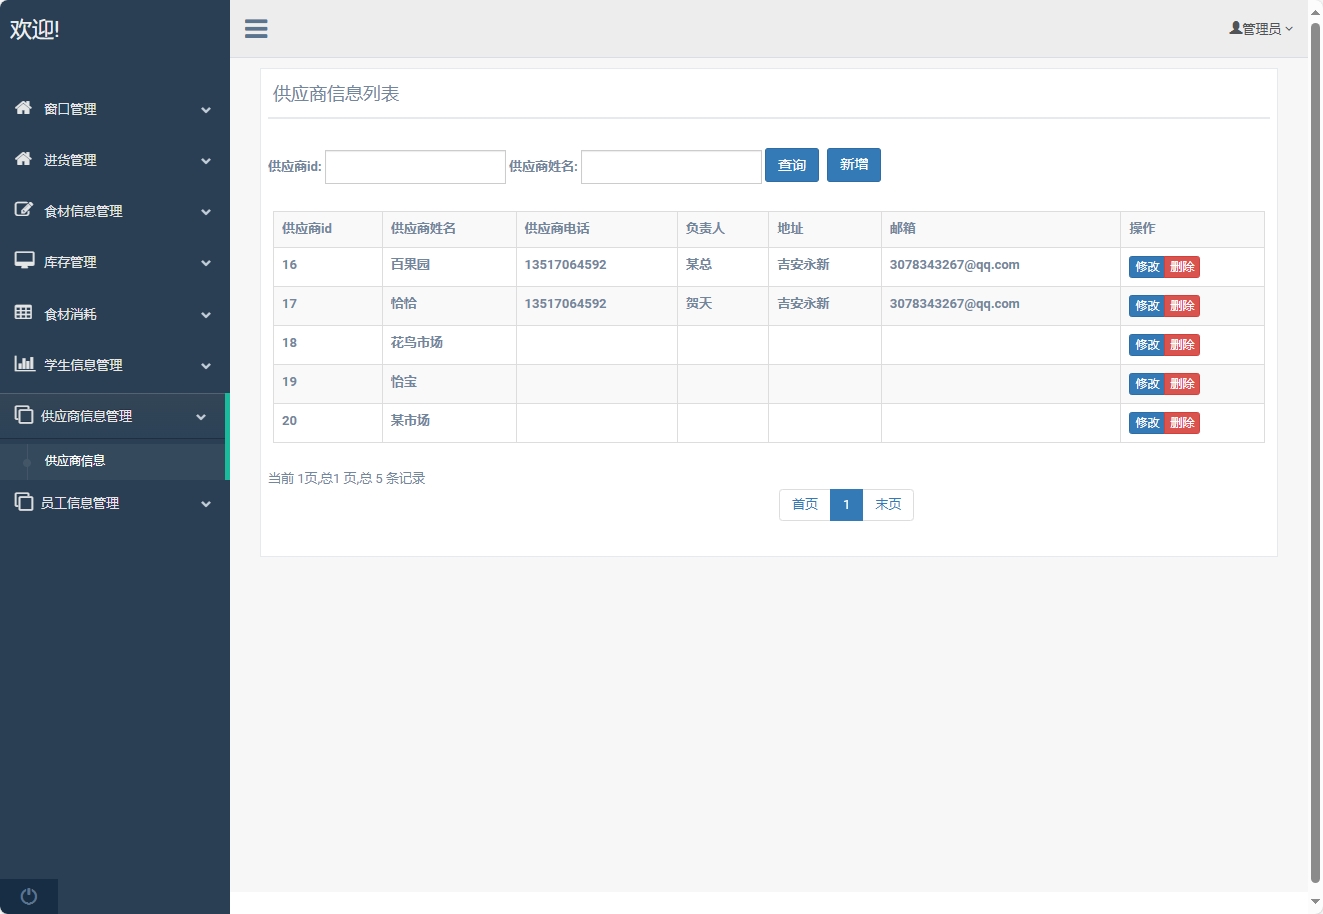The width and height of the screenshot is (1323, 914).
Task: Expand the 进货管理 chevron arrow
Action: point(206,161)
